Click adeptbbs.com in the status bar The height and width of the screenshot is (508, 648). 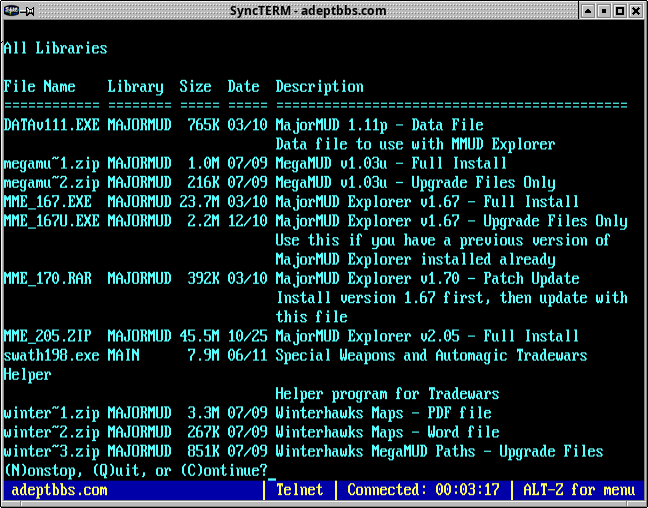(60, 490)
